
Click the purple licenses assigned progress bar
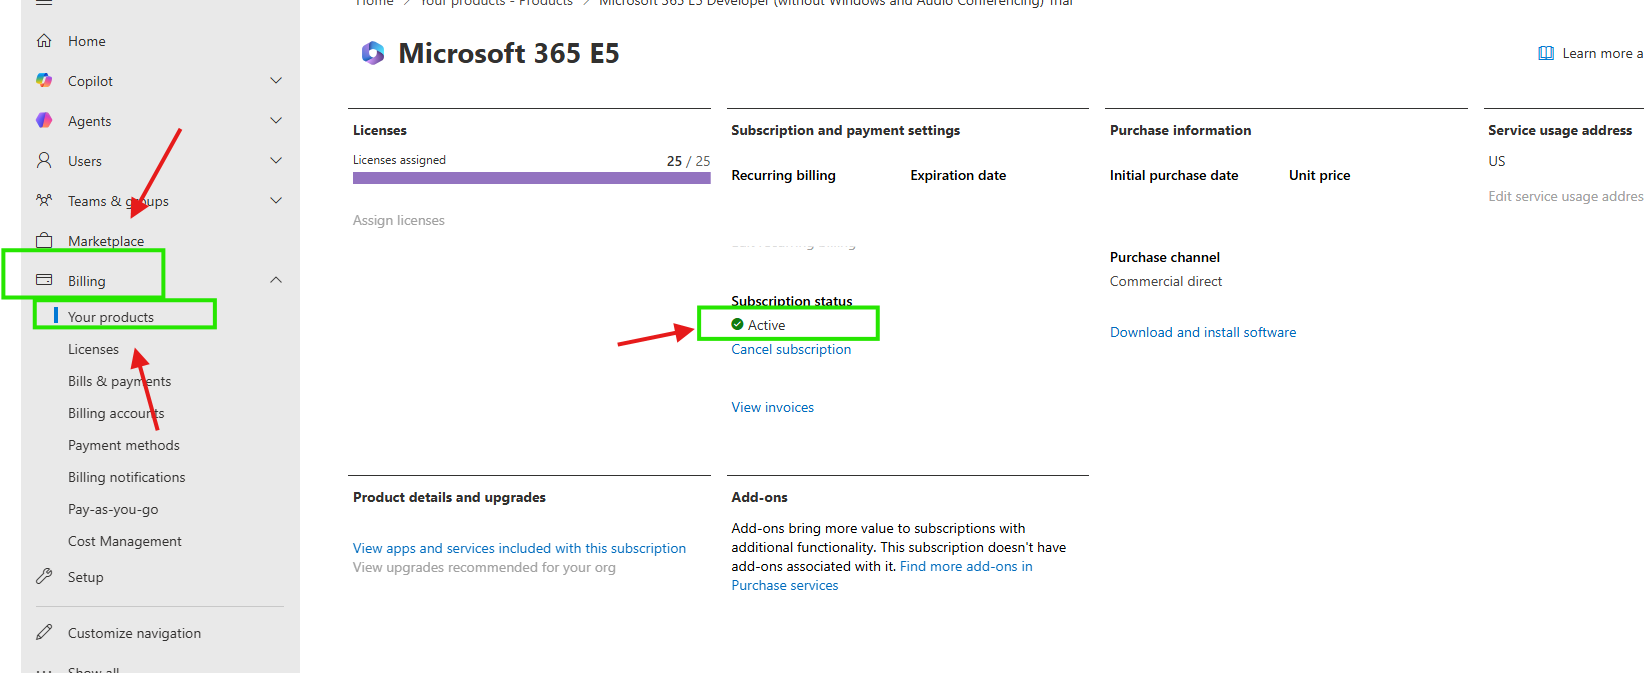tap(532, 178)
